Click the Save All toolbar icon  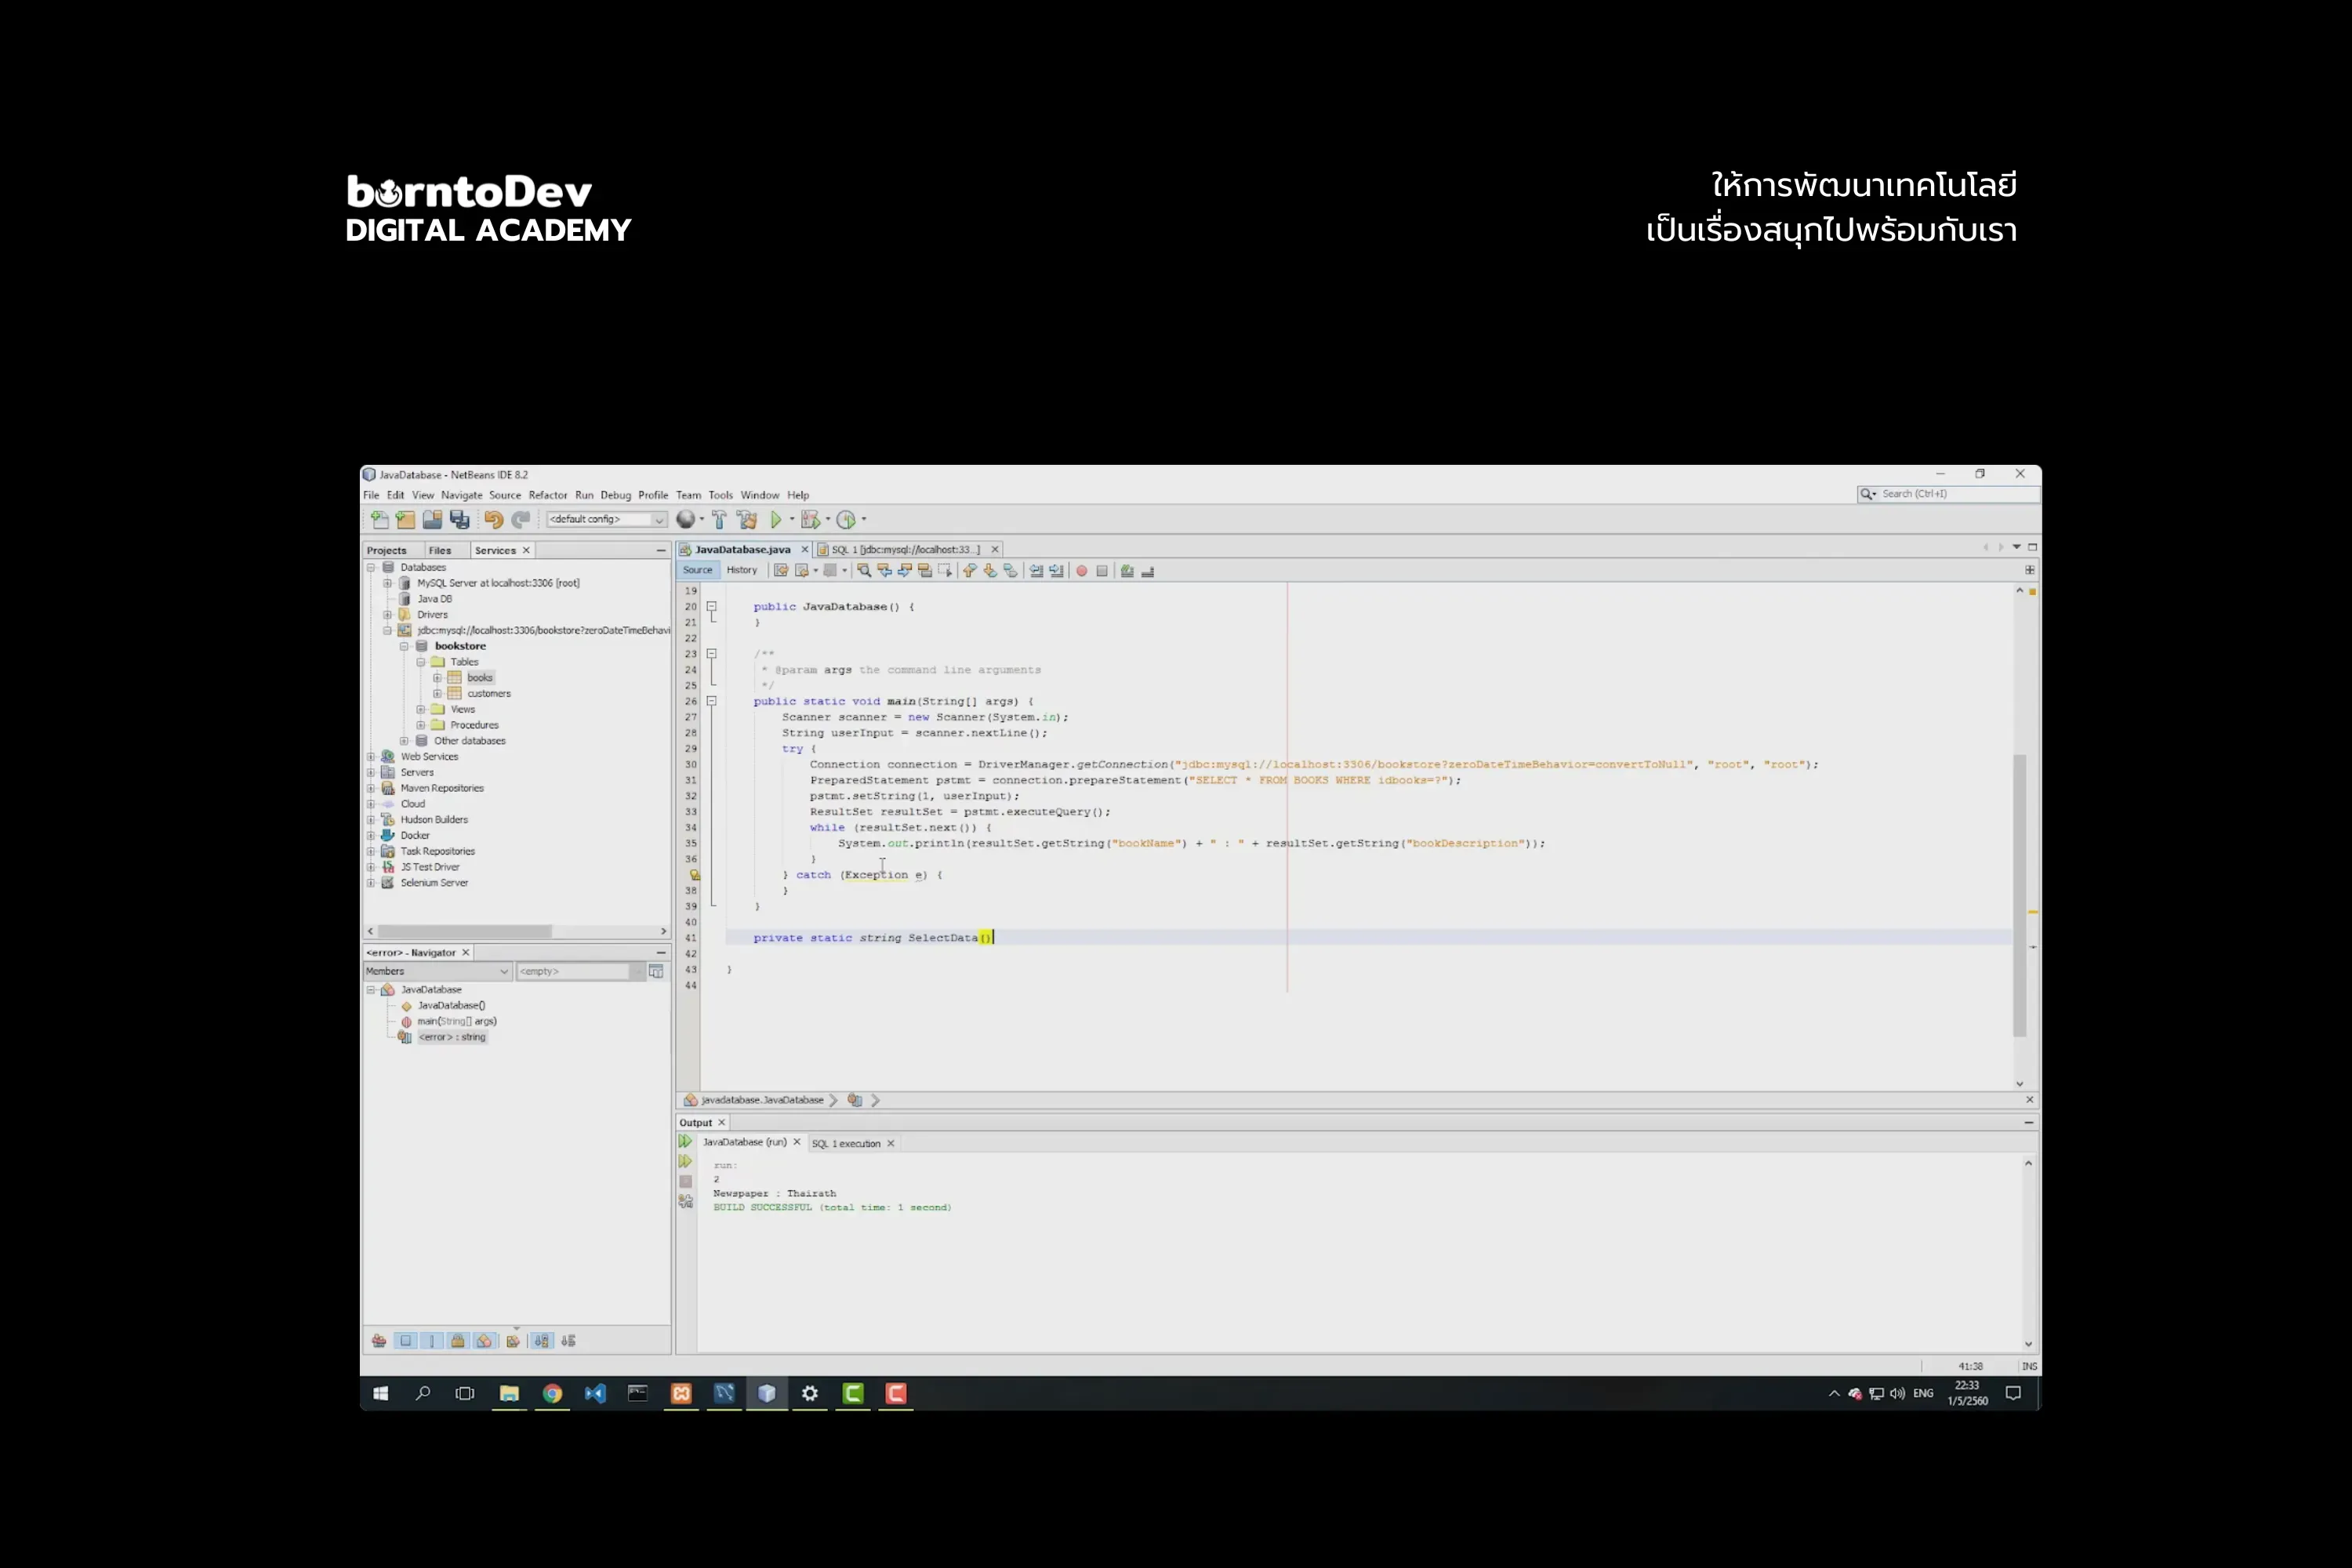pos(460,520)
